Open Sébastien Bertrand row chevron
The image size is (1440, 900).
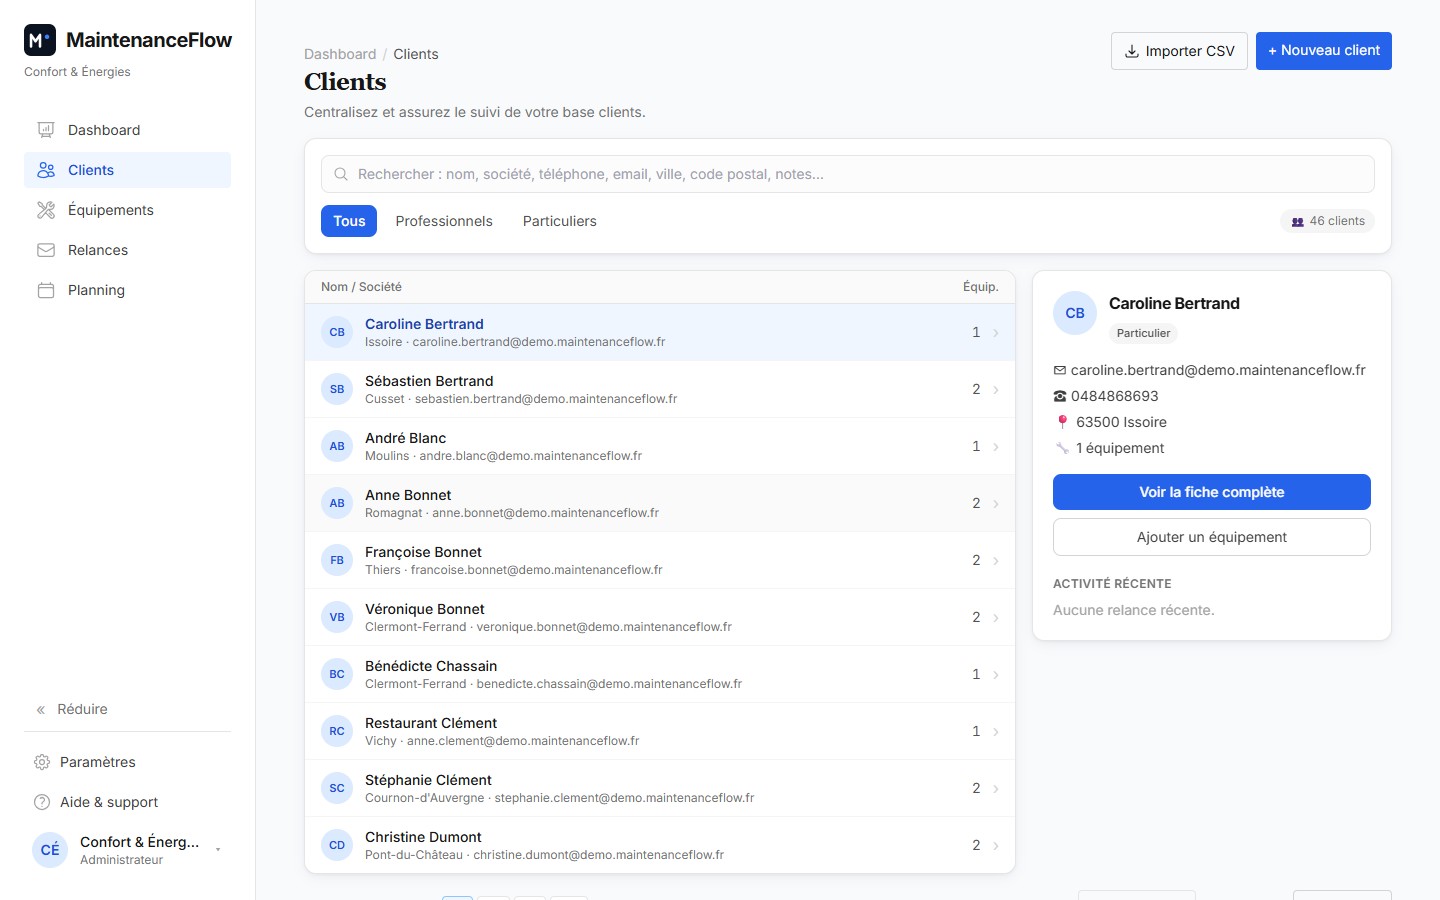coord(996,390)
